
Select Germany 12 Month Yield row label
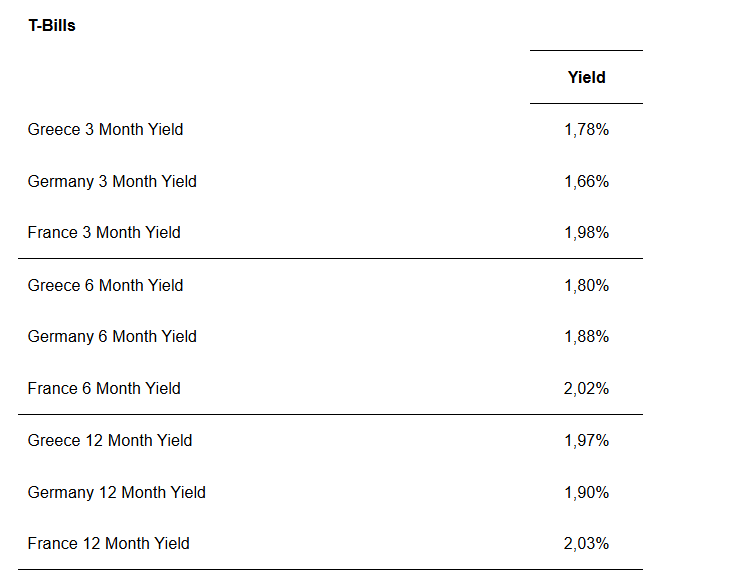click(x=116, y=492)
